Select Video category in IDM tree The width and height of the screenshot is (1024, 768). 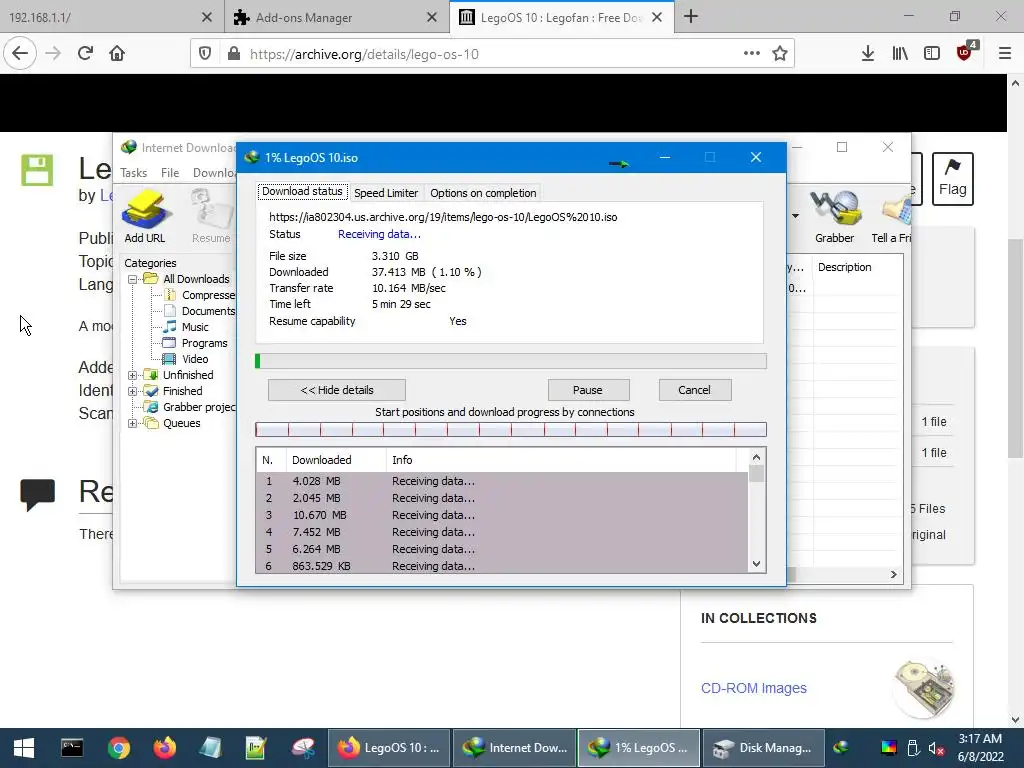click(186, 359)
